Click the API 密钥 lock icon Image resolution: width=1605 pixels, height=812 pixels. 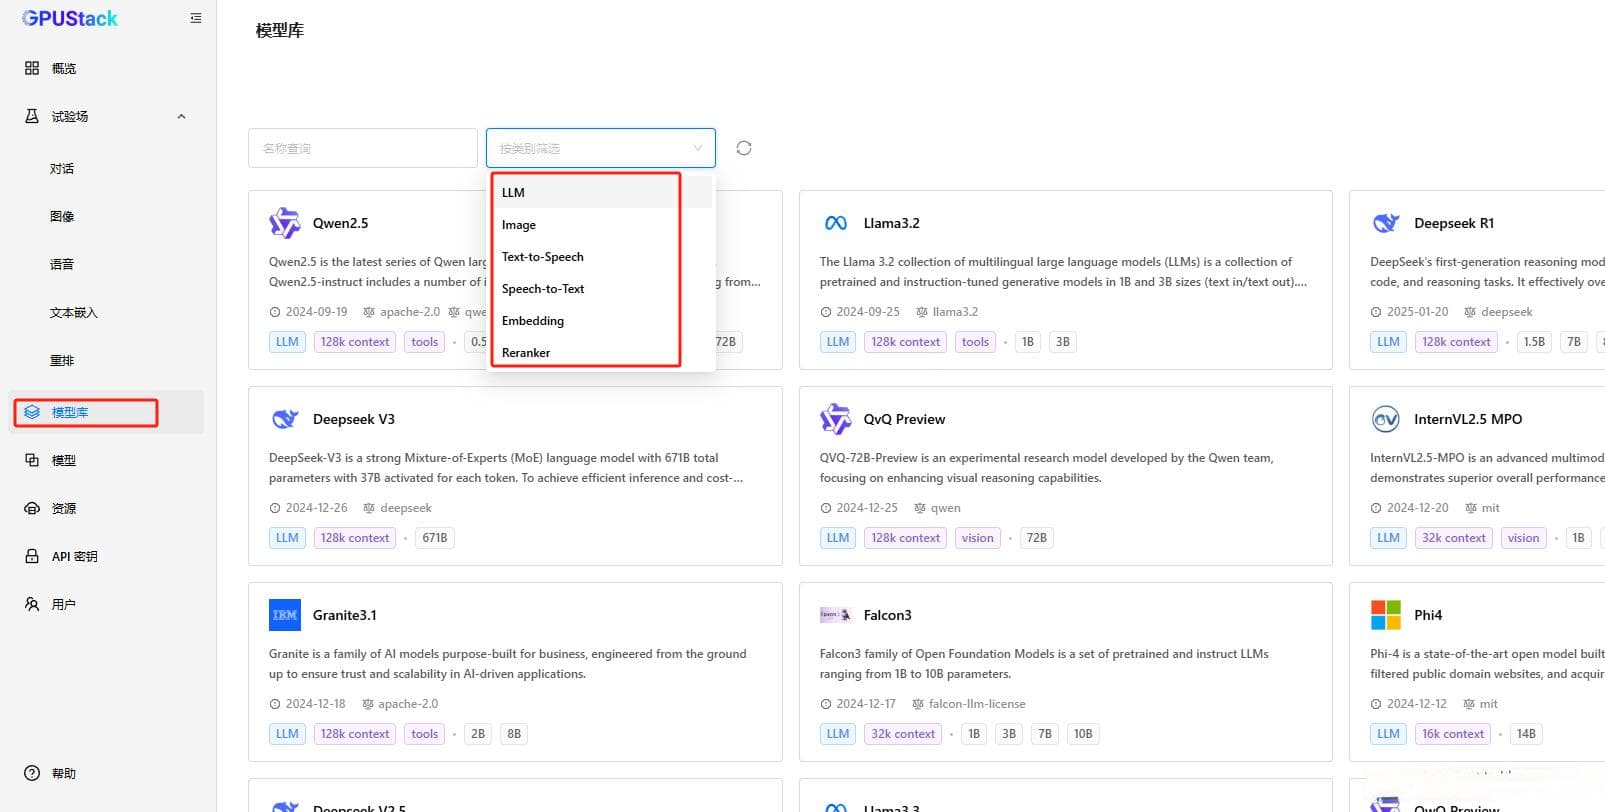point(32,556)
